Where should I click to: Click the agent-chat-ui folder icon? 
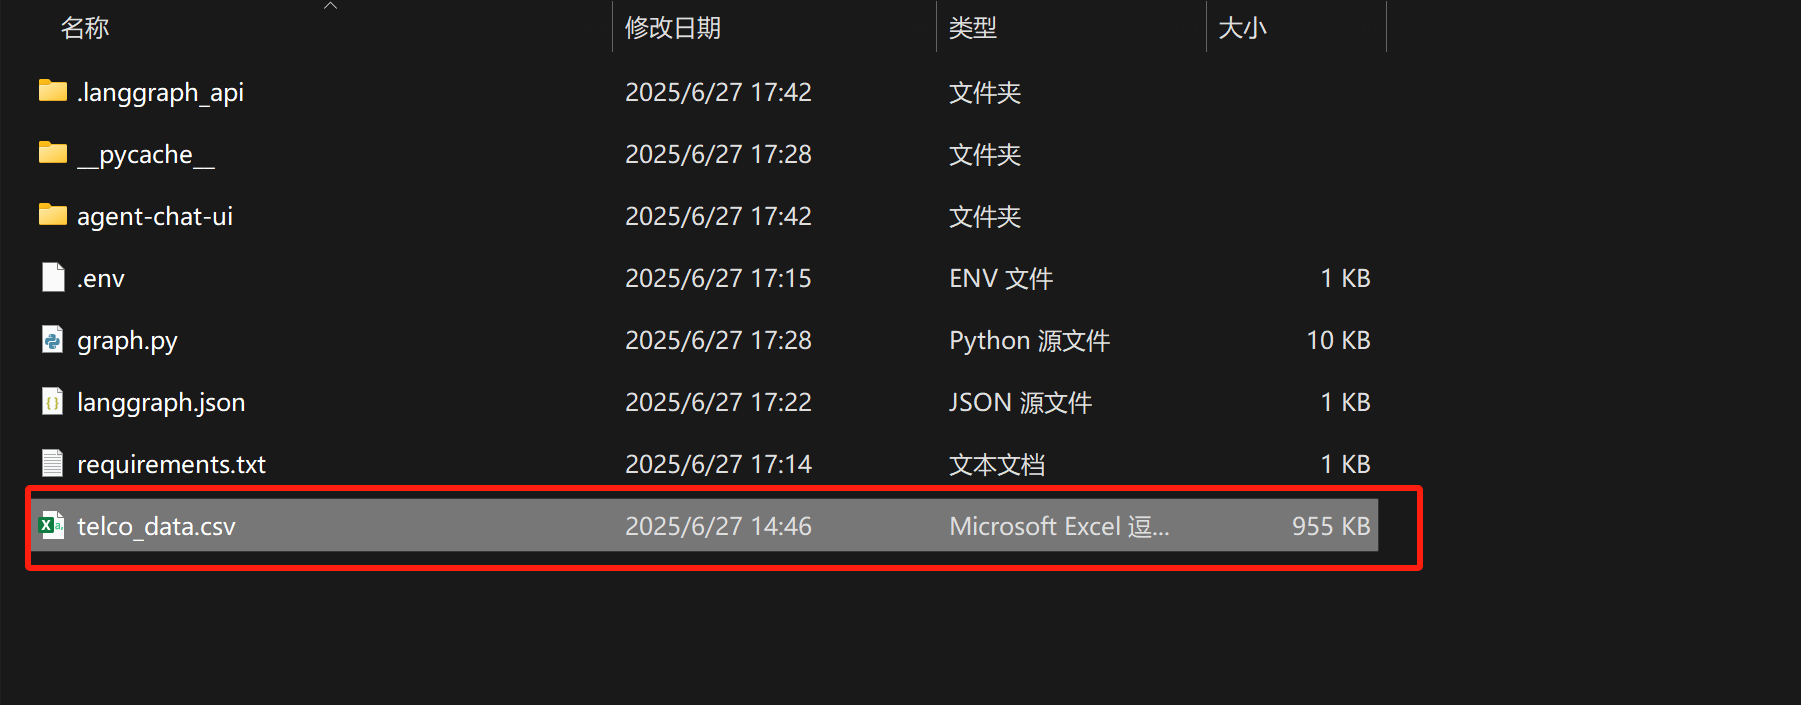click(52, 215)
